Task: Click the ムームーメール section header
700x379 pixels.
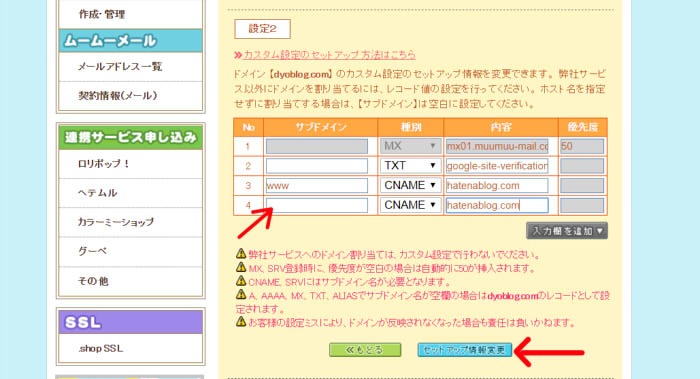Action: 130,41
